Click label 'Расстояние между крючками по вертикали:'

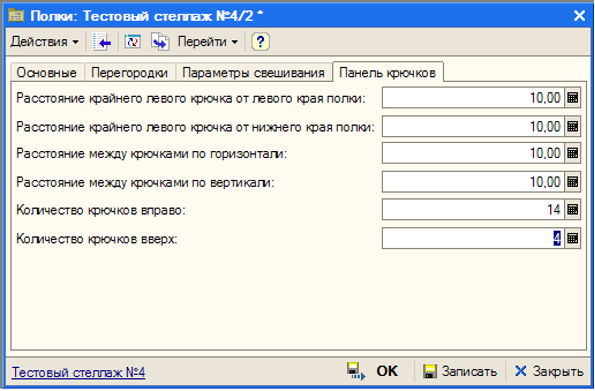pos(145,183)
